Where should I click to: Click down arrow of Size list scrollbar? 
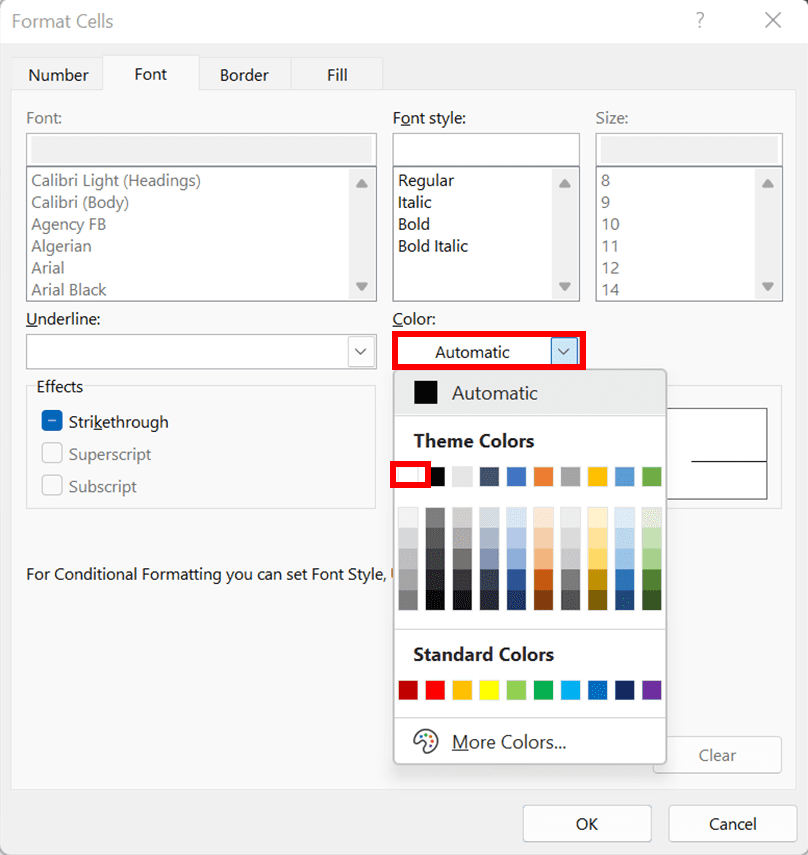pos(768,286)
